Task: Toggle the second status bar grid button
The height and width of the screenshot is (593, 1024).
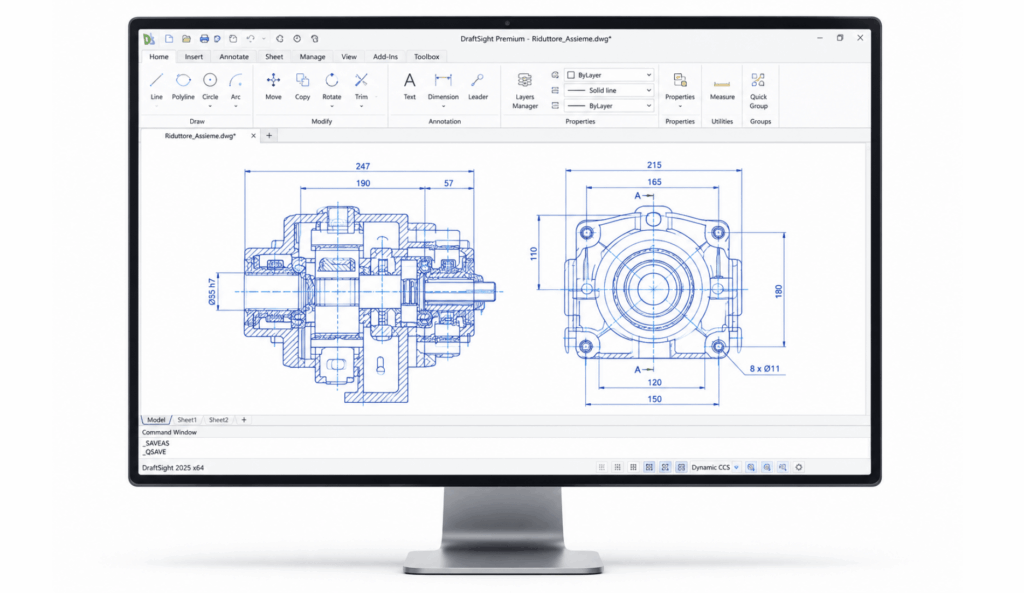Action: pyautogui.click(x=617, y=467)
